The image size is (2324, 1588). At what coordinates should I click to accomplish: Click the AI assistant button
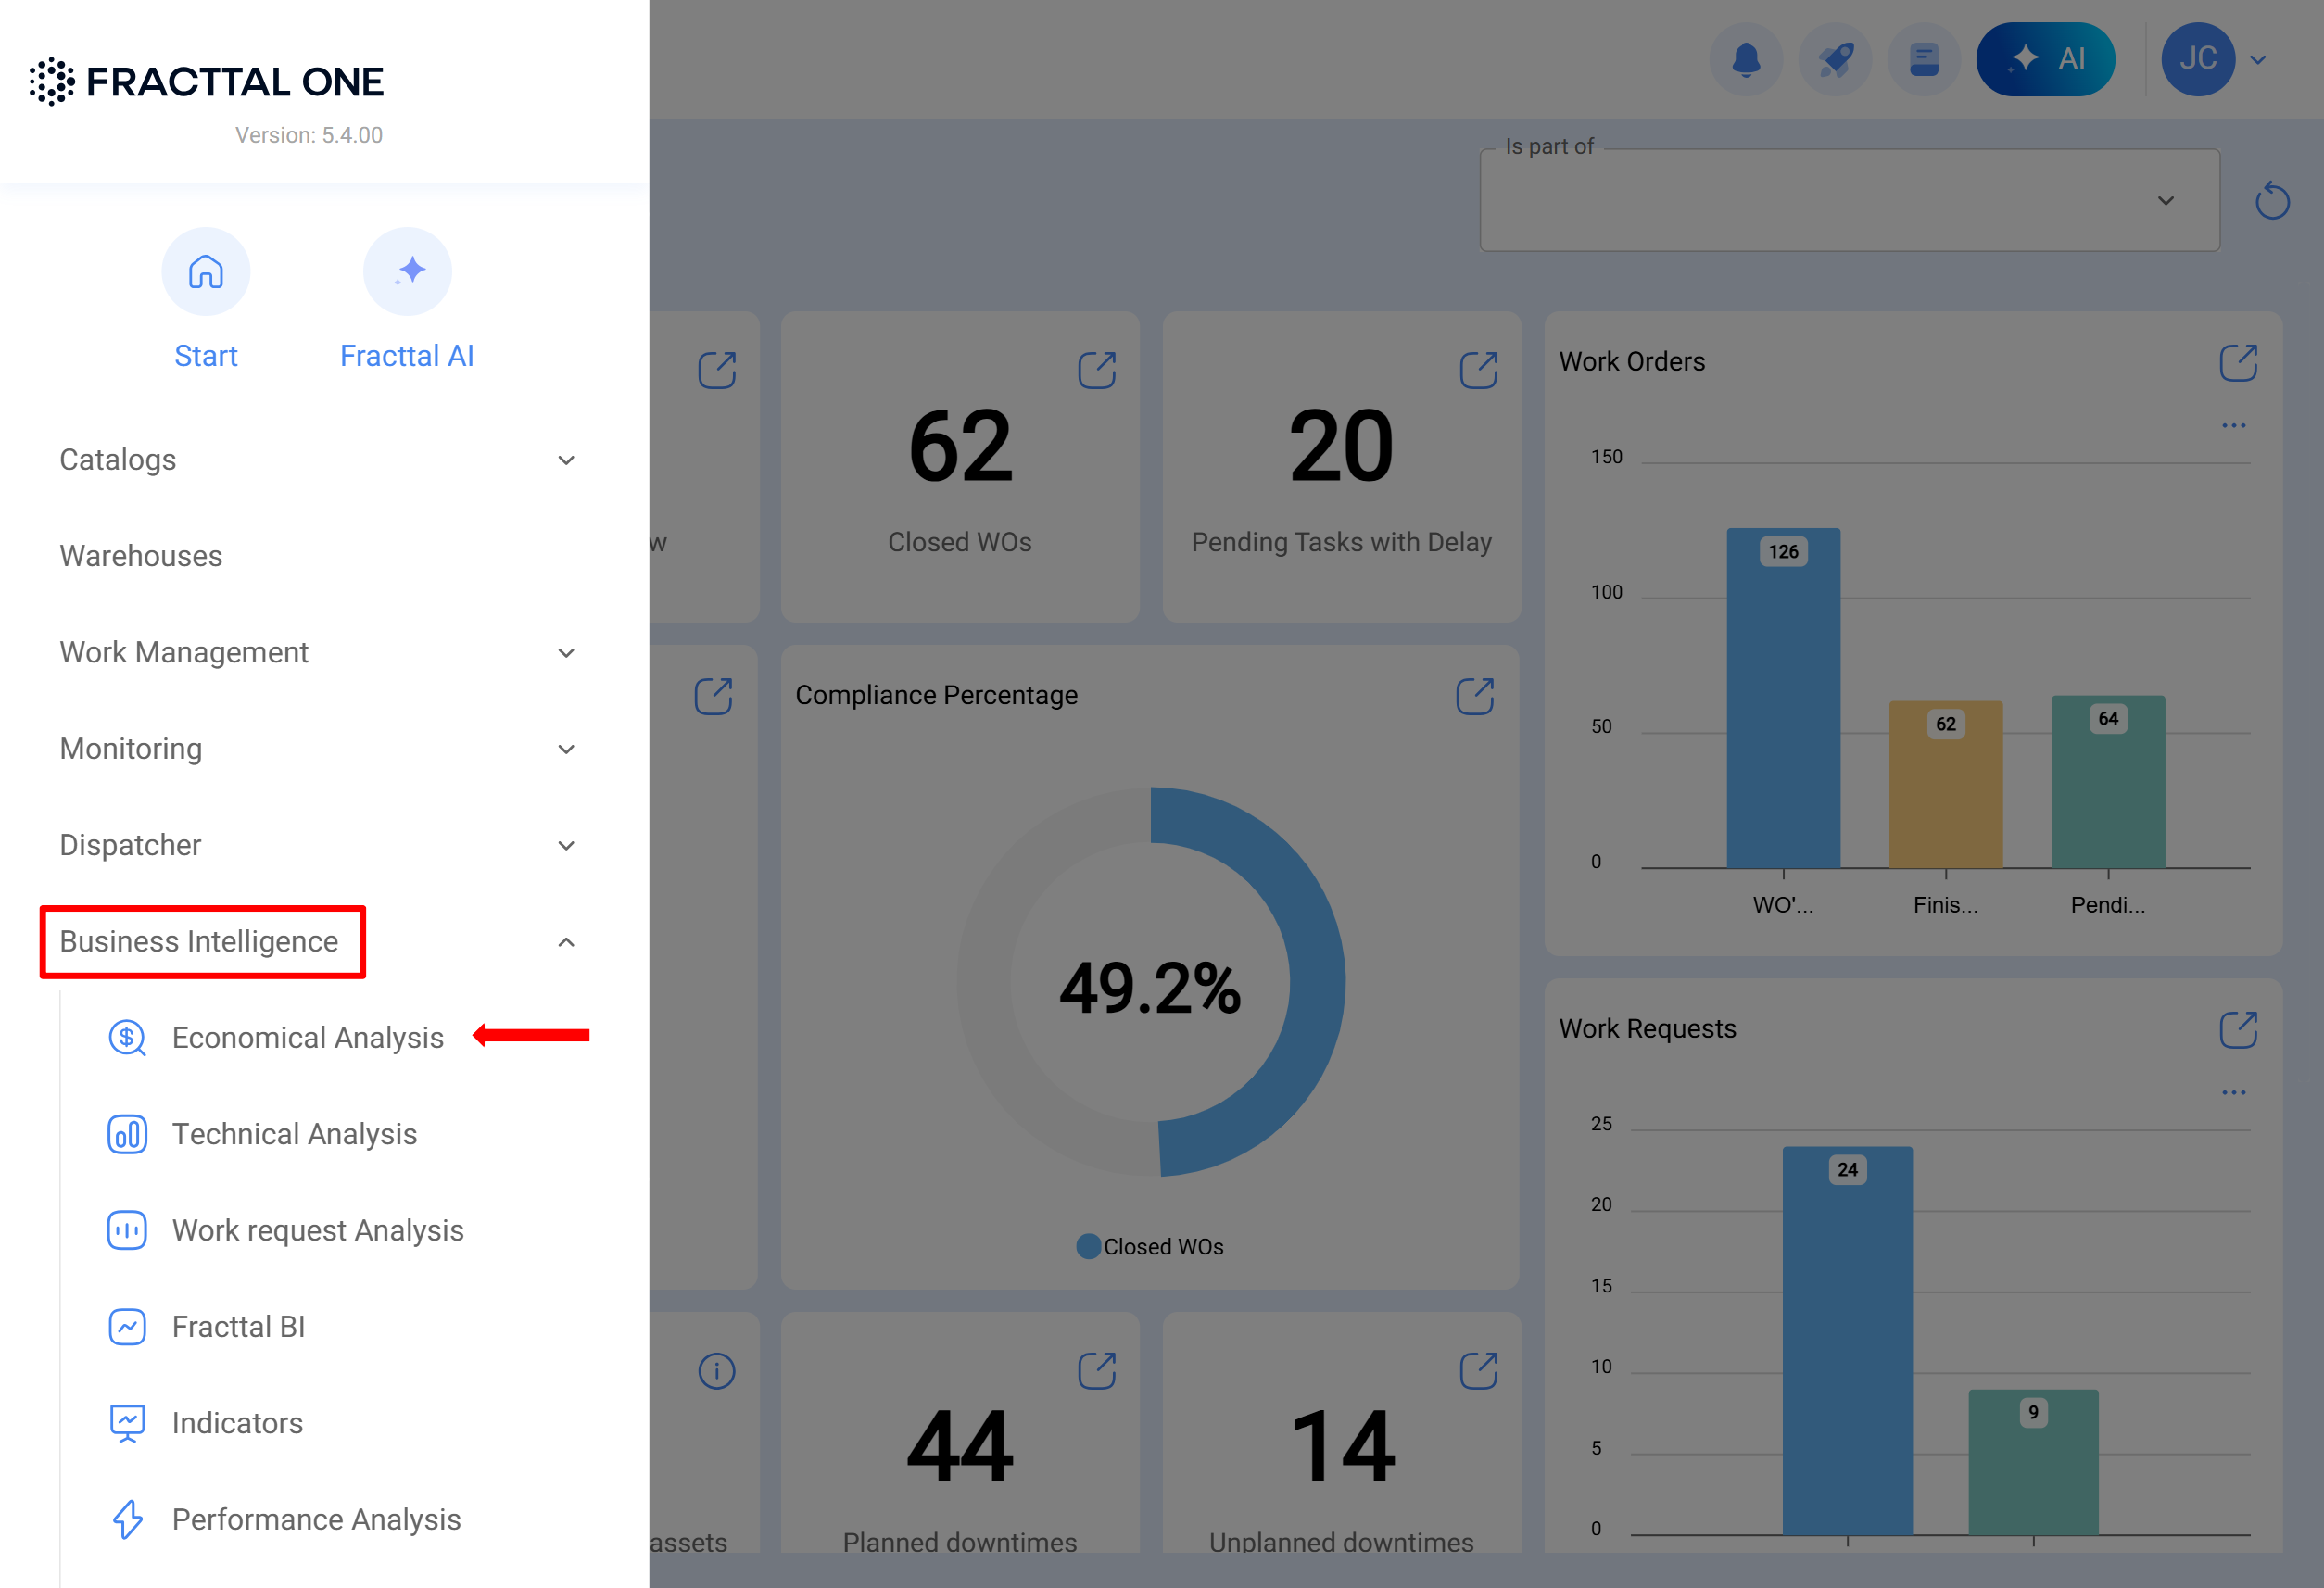pyautogui.click(x=2045, y=59)
